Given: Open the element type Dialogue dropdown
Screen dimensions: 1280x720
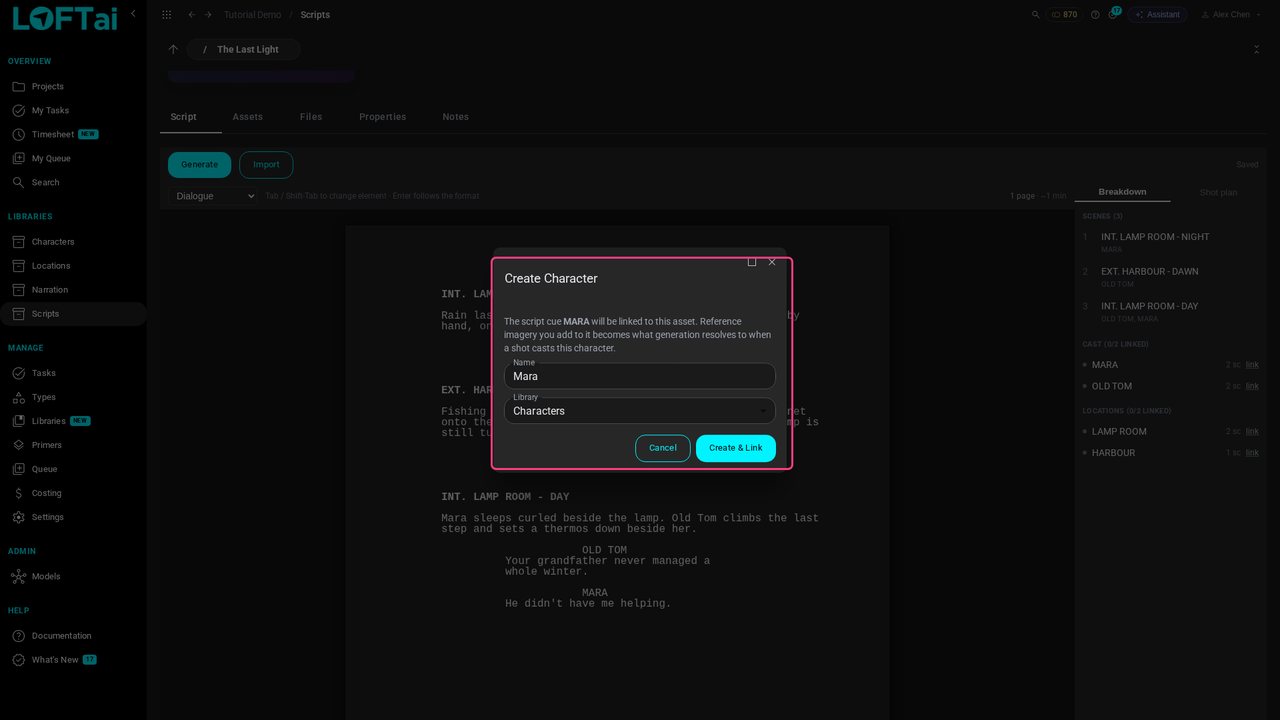Looking at the screenshot, I should click(214, 196).
